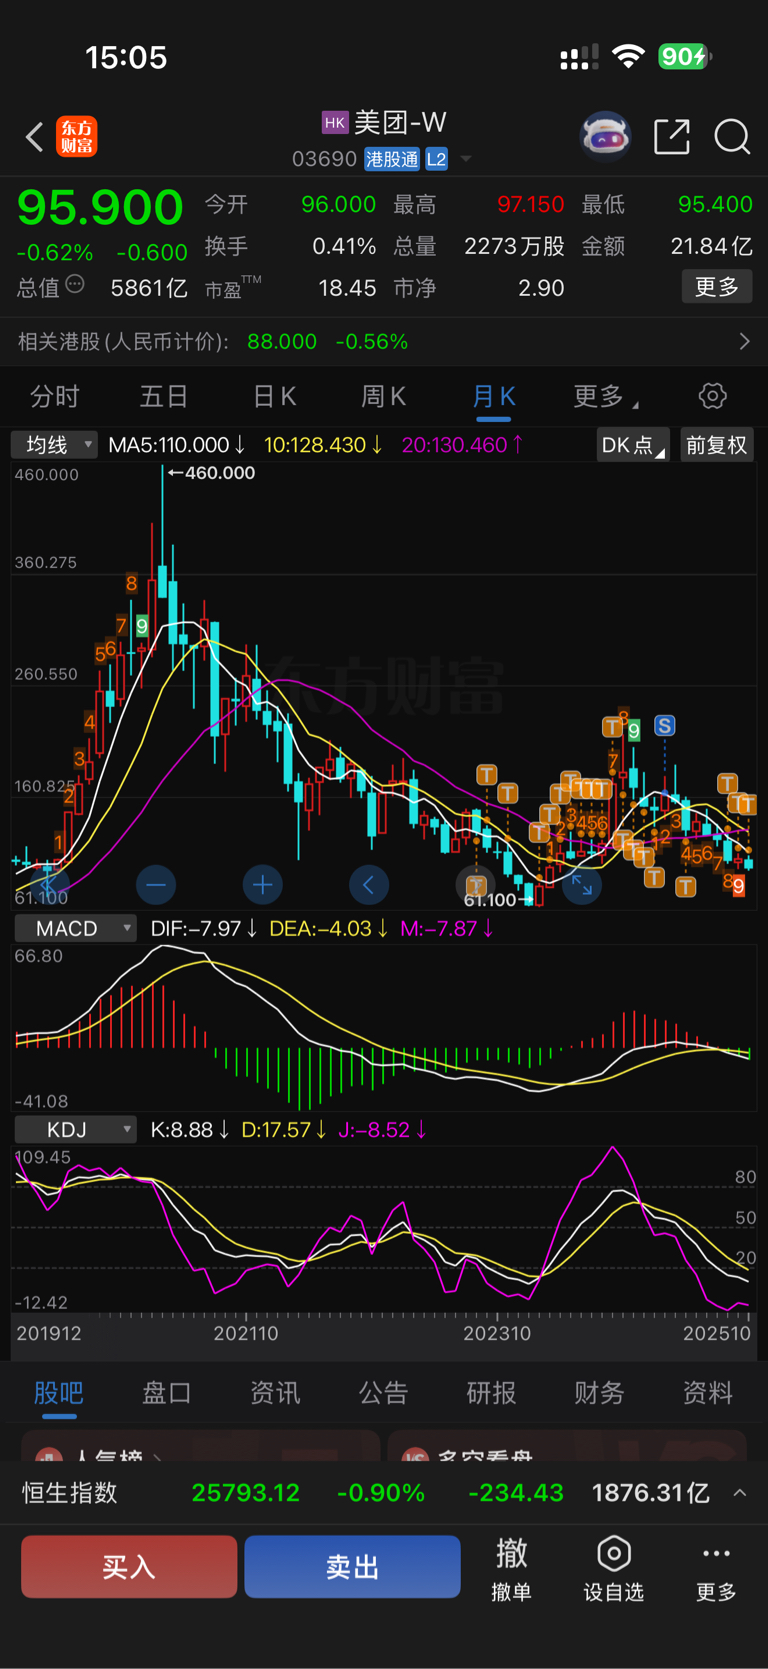Jump to earliest with double chevron button
Image resolution: width=768 pixels, height=1669 pixels.
[x=48, y=884]
